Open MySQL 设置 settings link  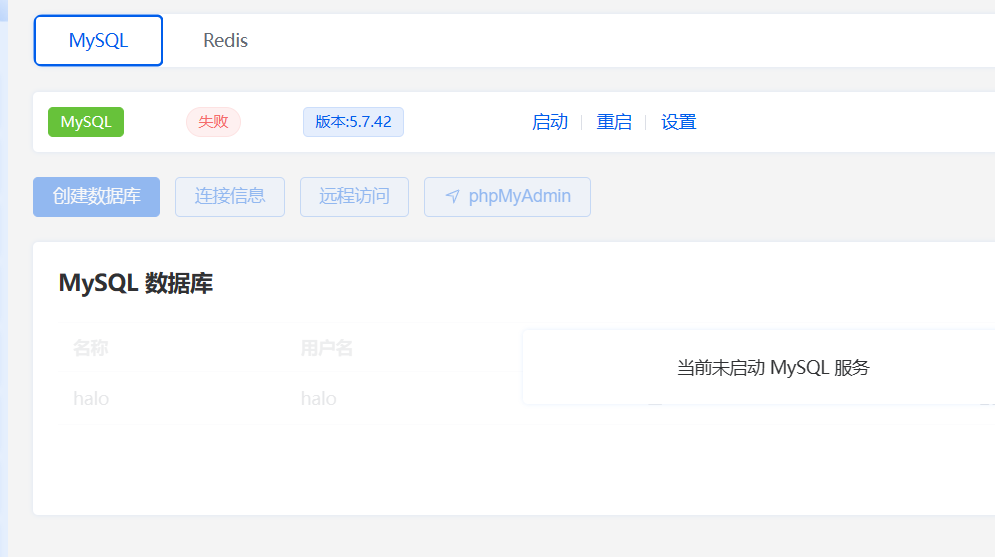click(678, 122)
